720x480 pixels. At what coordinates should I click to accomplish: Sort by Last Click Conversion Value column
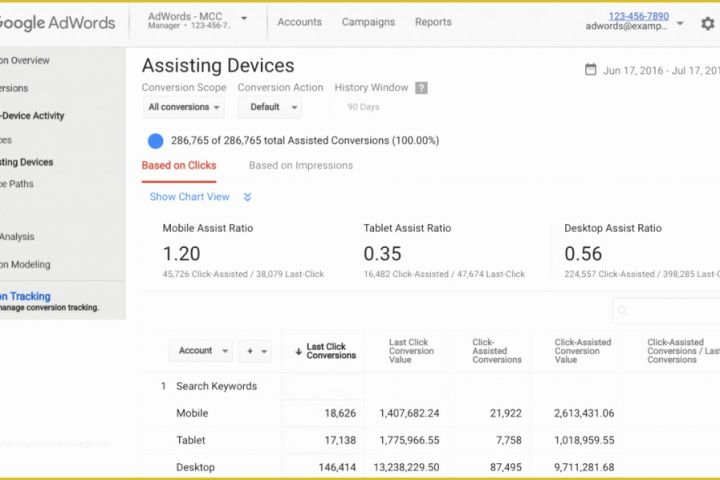tap(411, 351)
